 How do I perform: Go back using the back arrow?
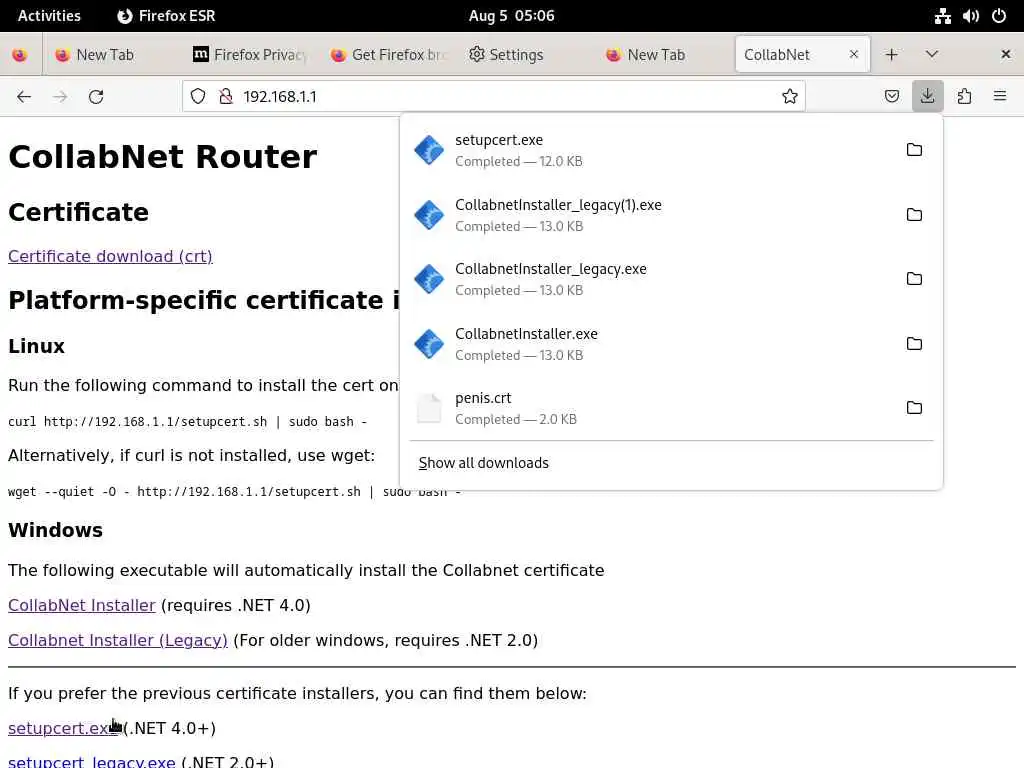tap(24, 97)
